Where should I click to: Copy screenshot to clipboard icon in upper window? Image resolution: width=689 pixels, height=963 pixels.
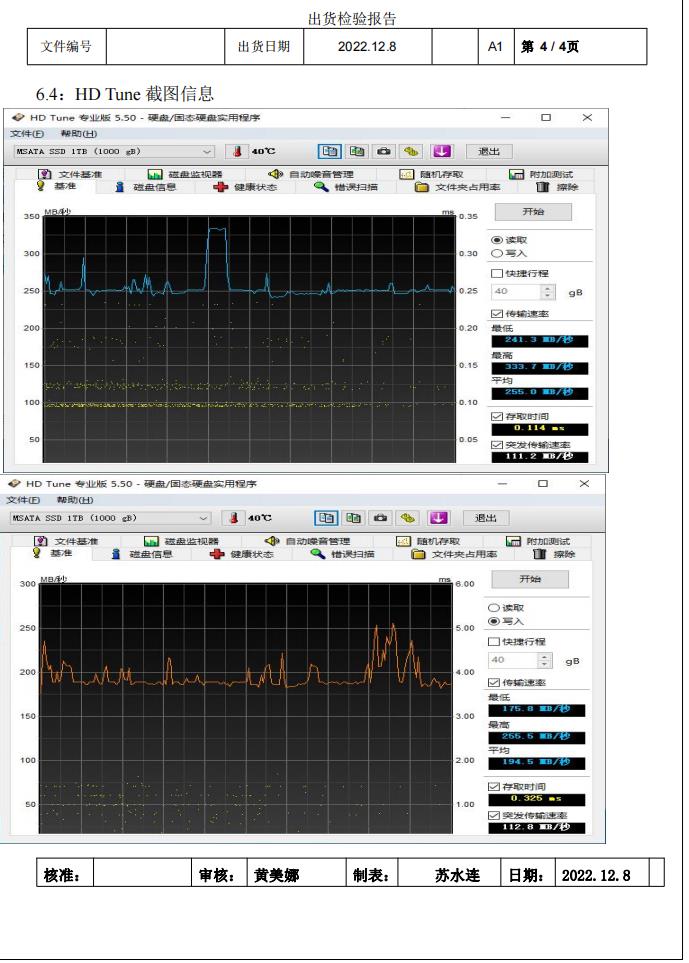357,151
